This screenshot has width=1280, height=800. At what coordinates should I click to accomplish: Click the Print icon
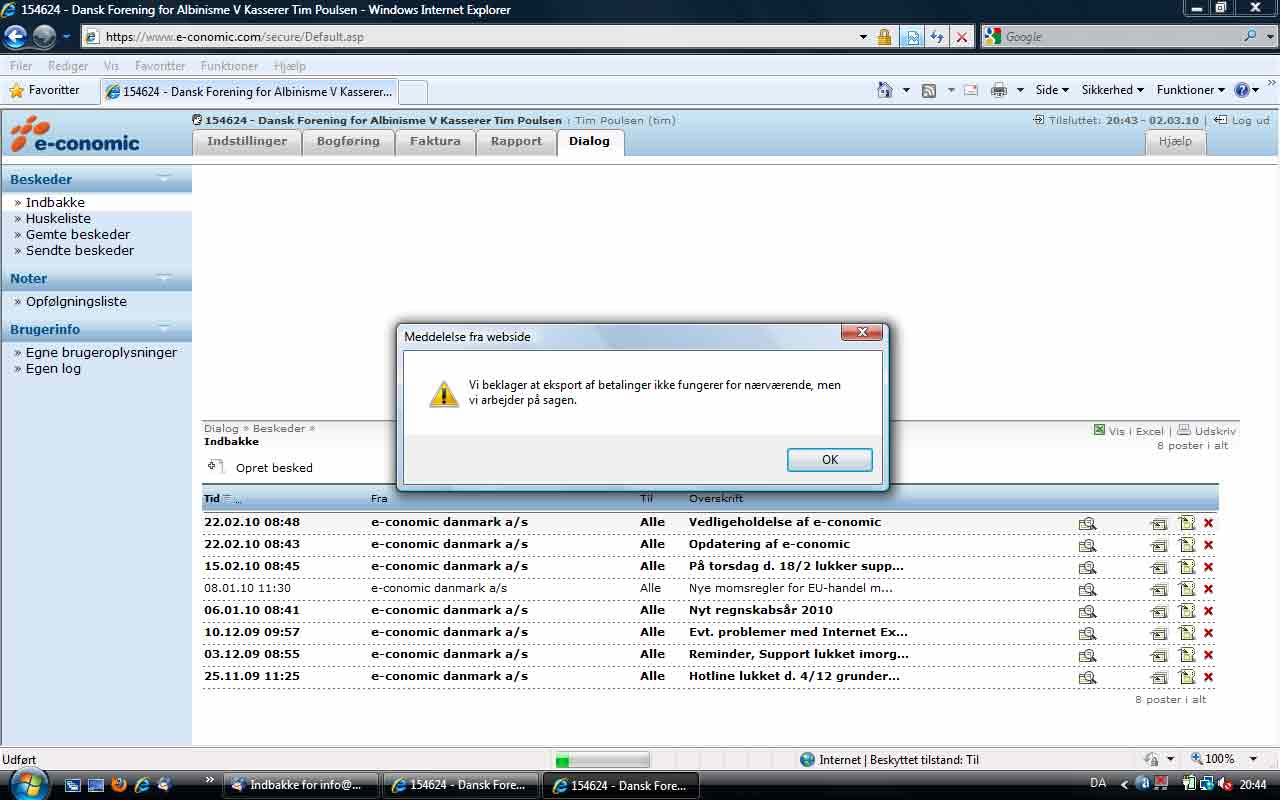tap(998, 90)
